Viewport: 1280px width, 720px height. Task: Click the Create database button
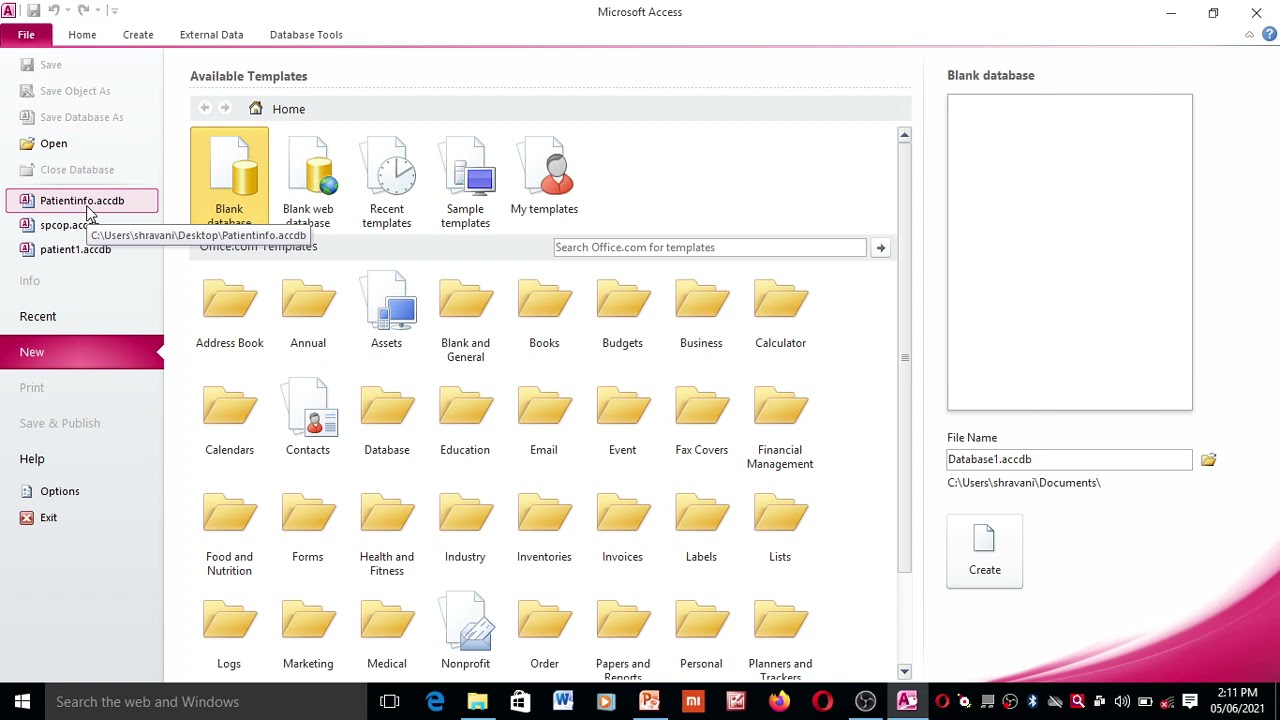[x=984, y=551]
